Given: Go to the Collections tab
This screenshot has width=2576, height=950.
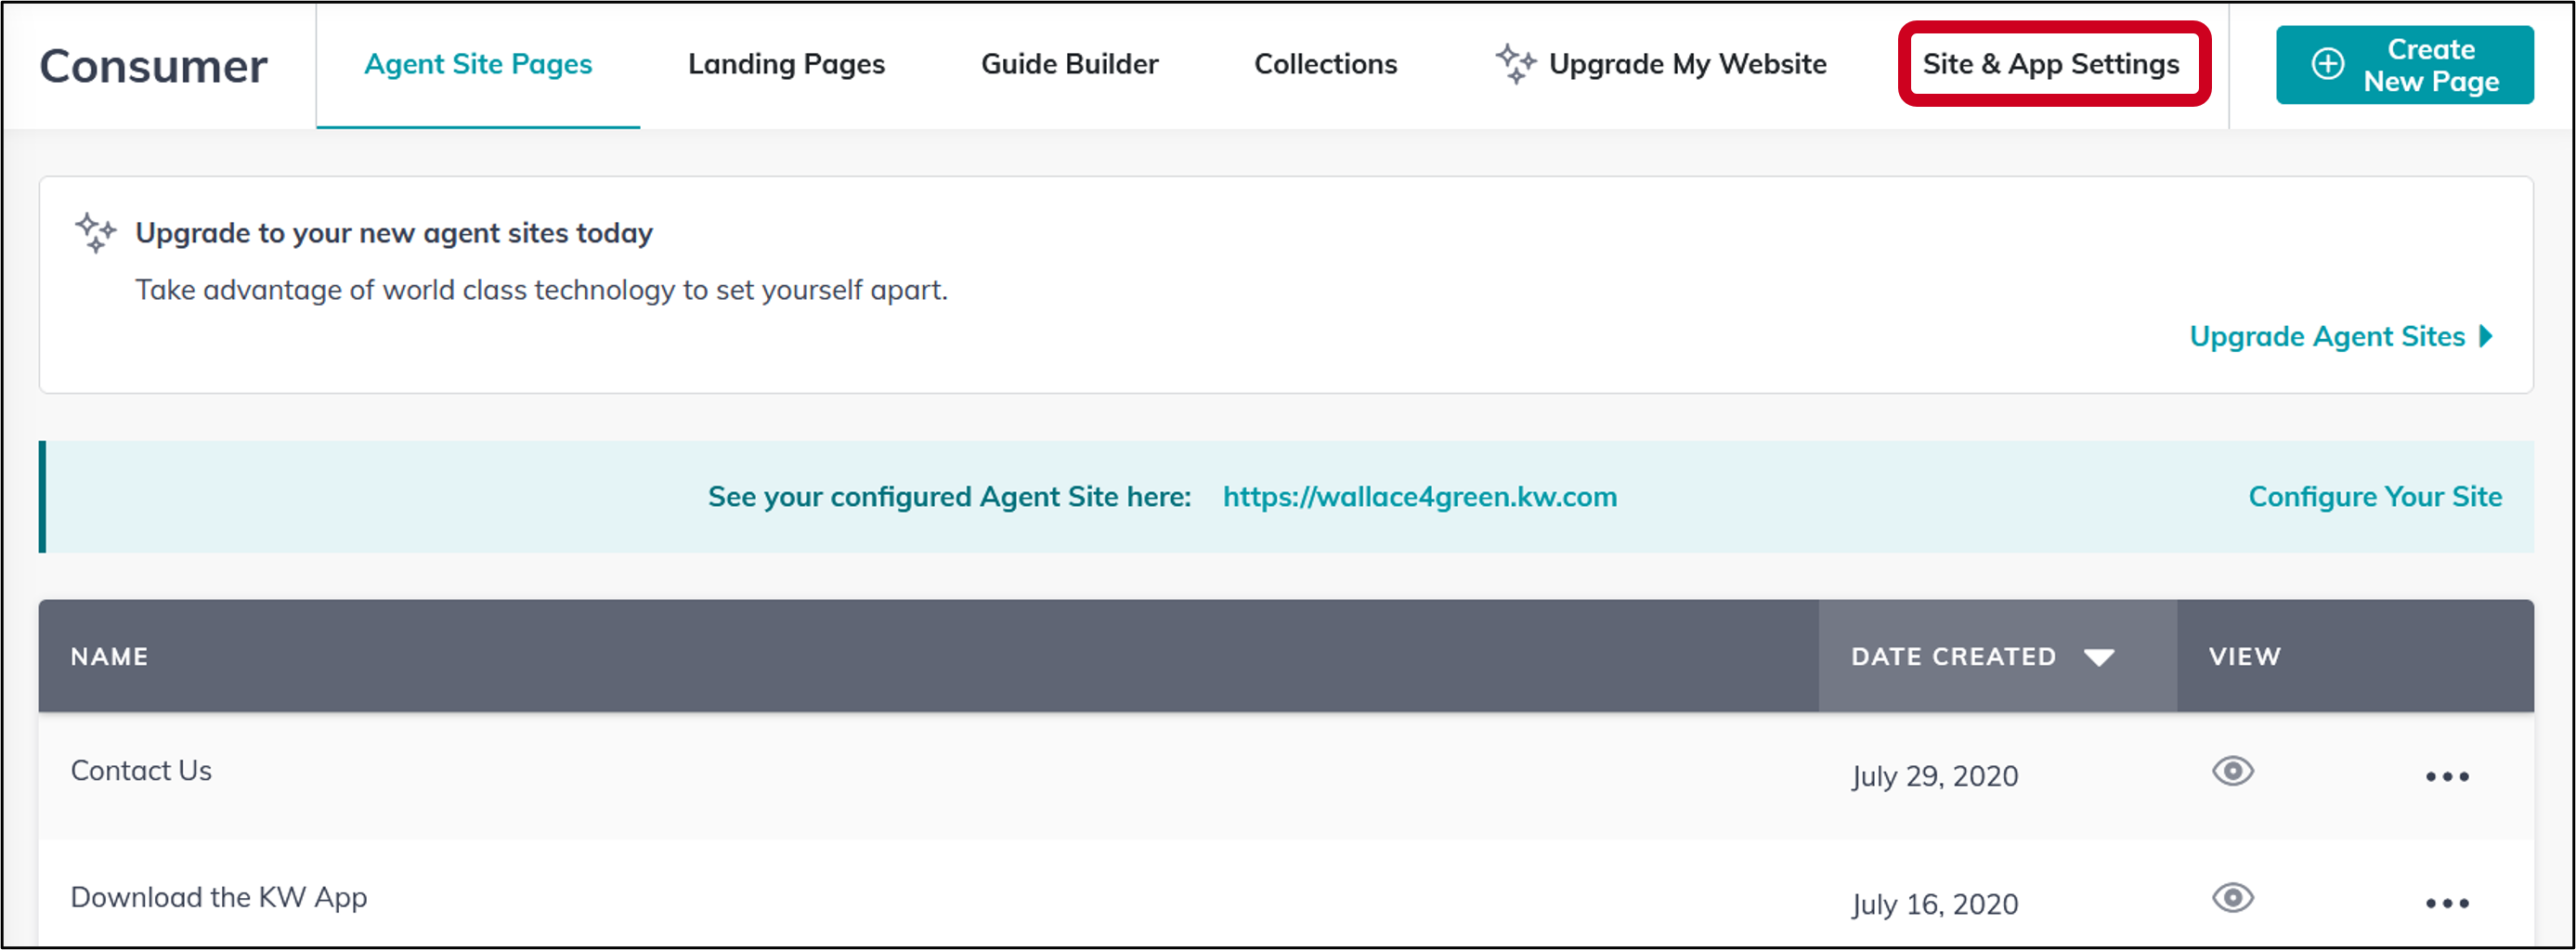Looking at the screenshot, I should (1325, 64).
